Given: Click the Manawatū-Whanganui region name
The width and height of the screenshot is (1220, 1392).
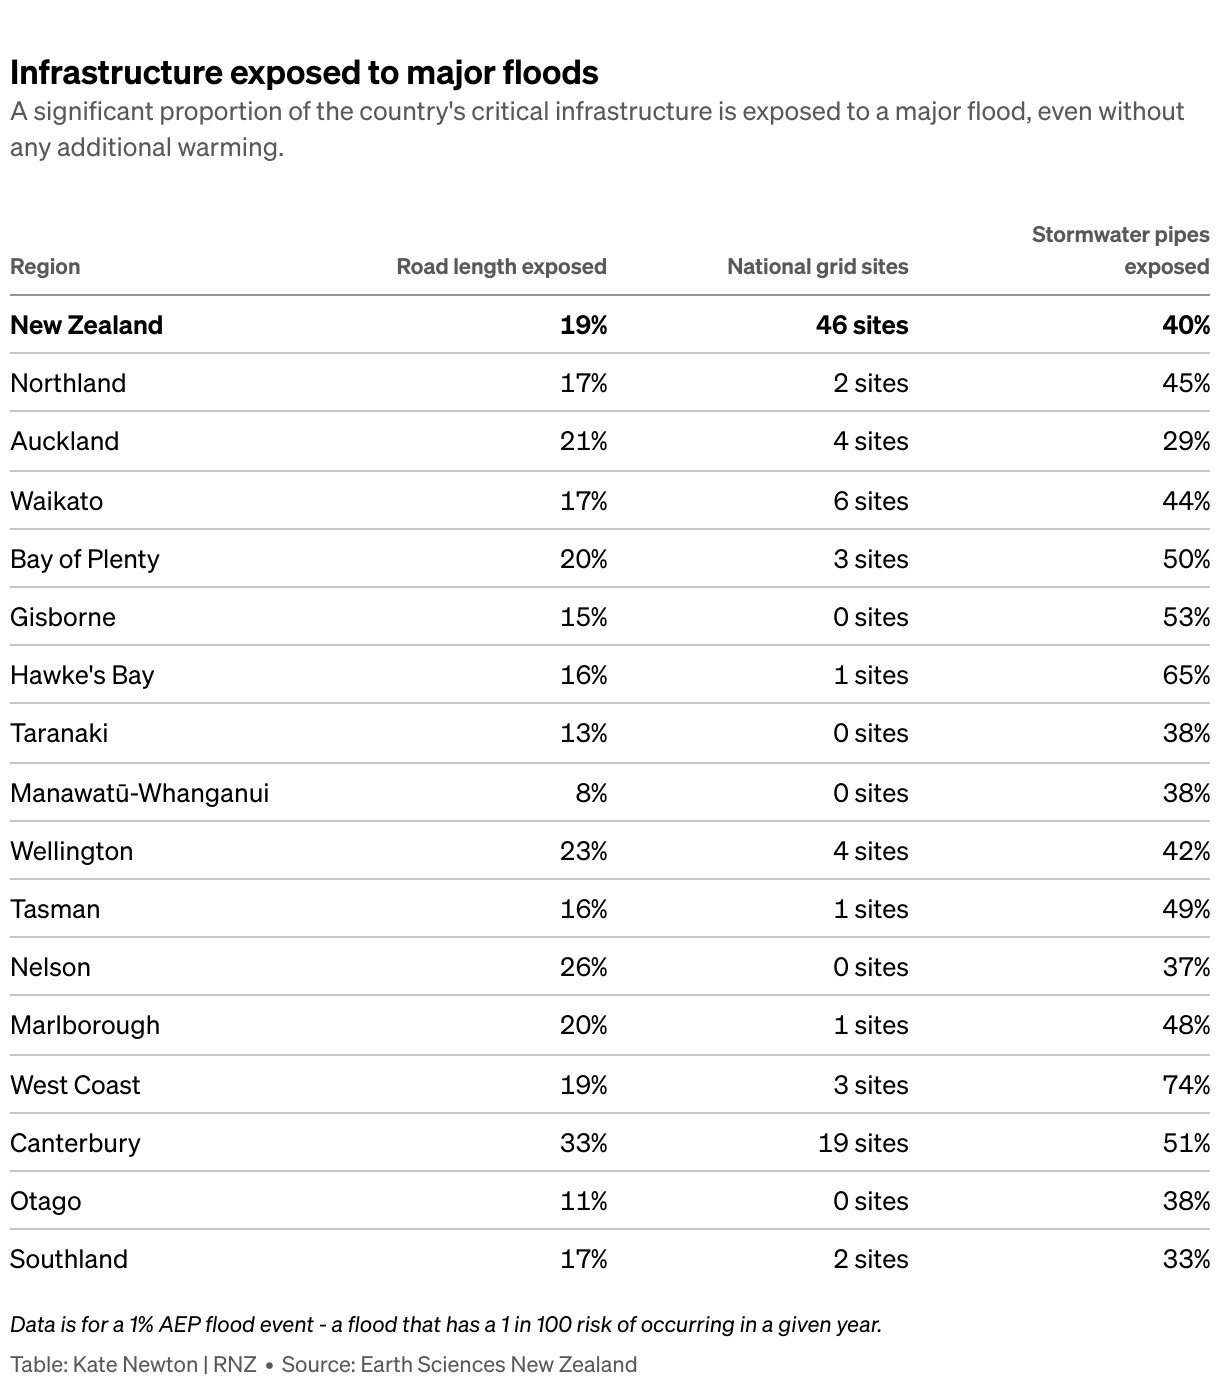Looking at the screenshot, I should pyautogui.click(x=140, y=793).
